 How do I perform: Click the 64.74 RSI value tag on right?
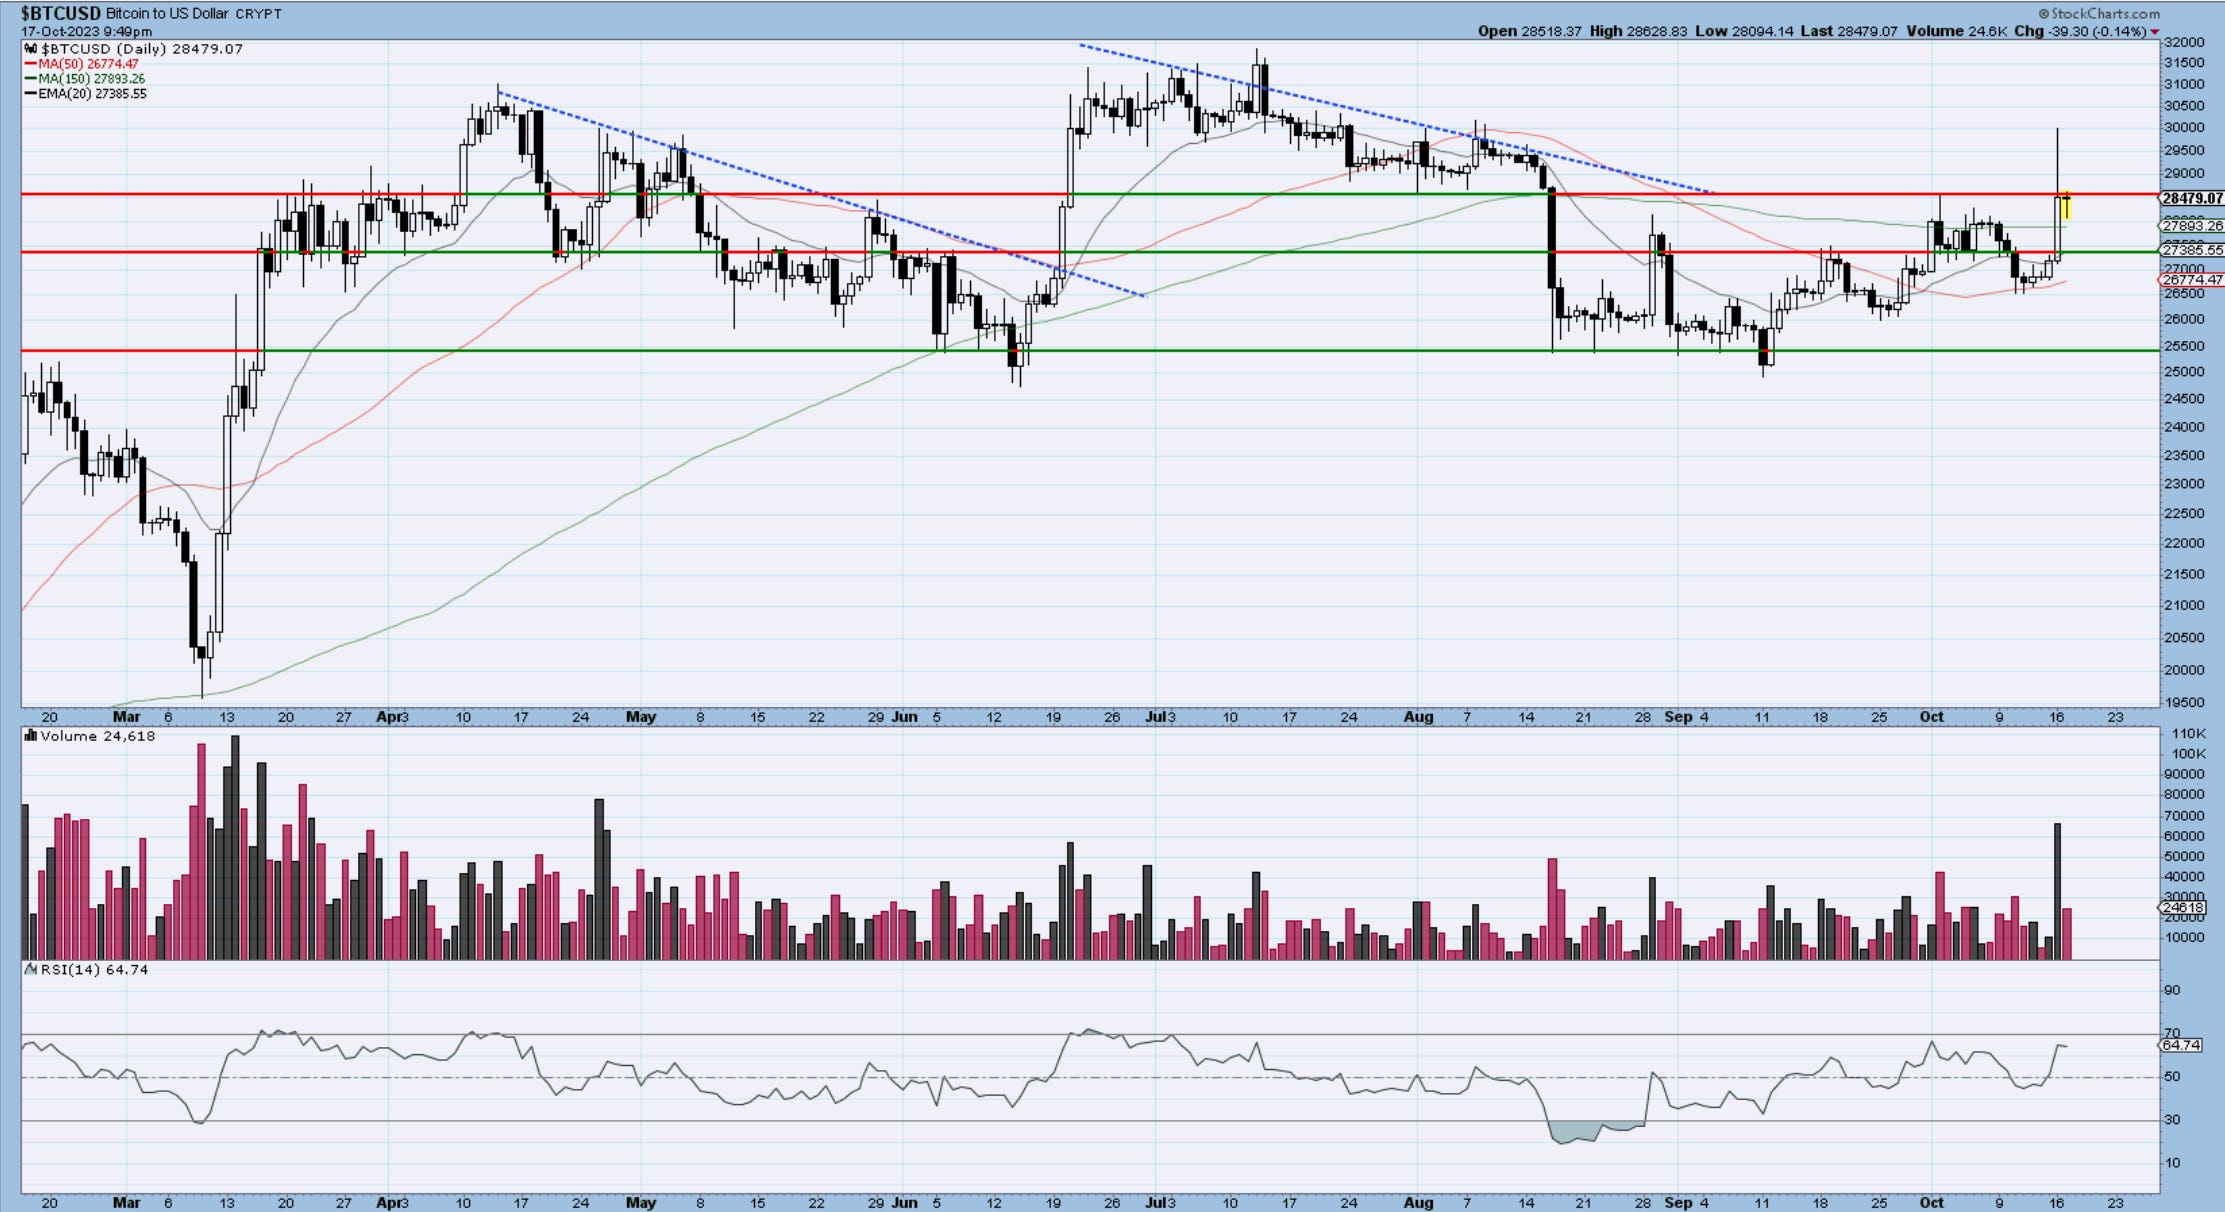2183,1045
